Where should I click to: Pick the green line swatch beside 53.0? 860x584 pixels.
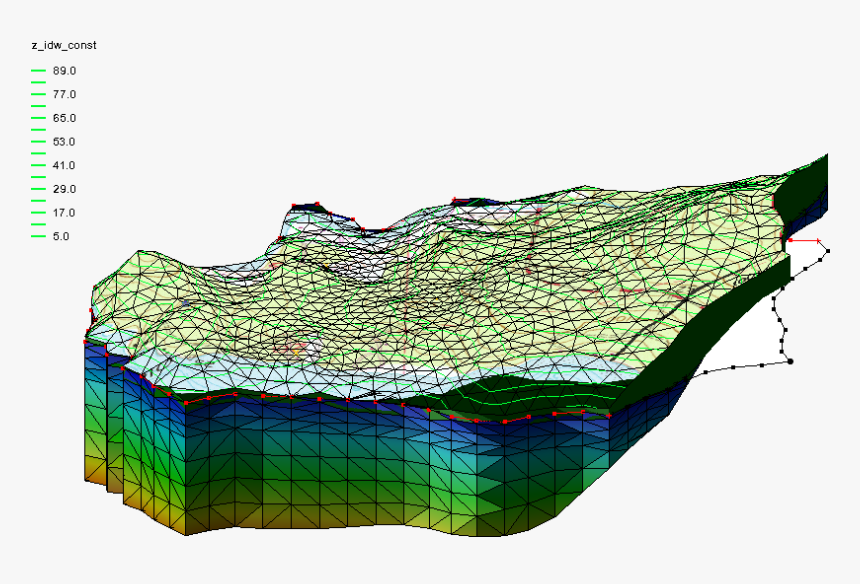39,142
